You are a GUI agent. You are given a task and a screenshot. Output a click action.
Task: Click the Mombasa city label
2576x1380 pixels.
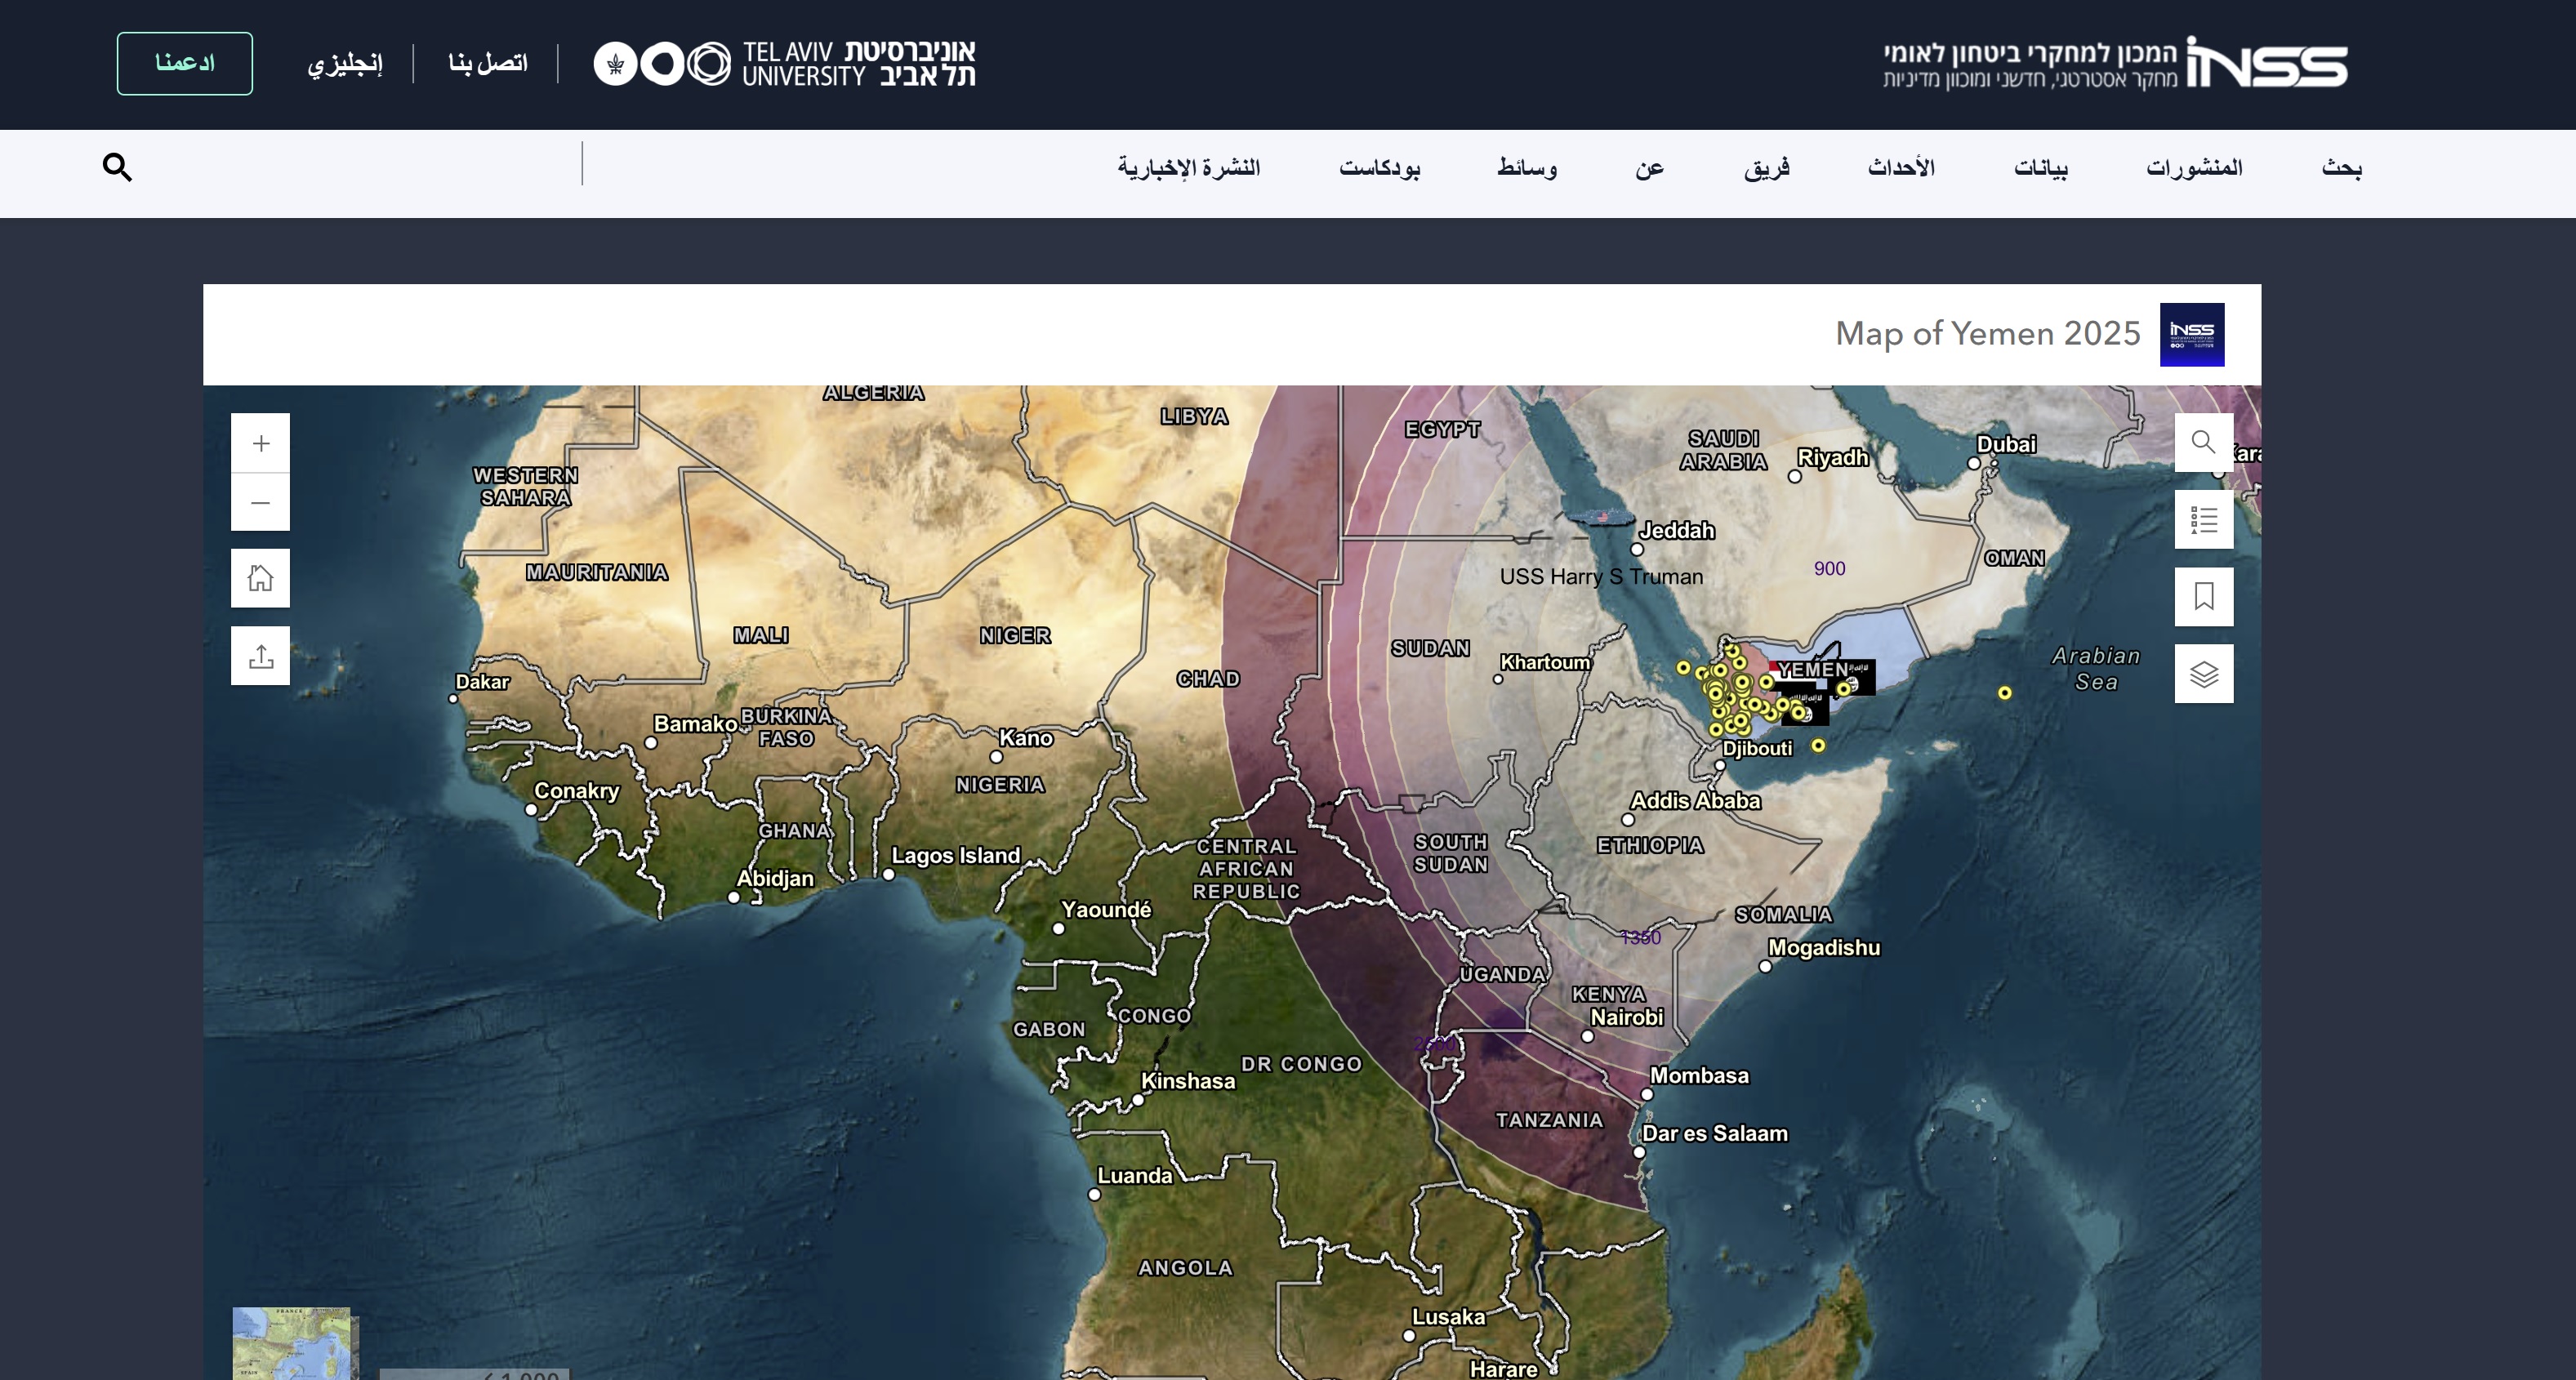(x=1699, y=1076)
